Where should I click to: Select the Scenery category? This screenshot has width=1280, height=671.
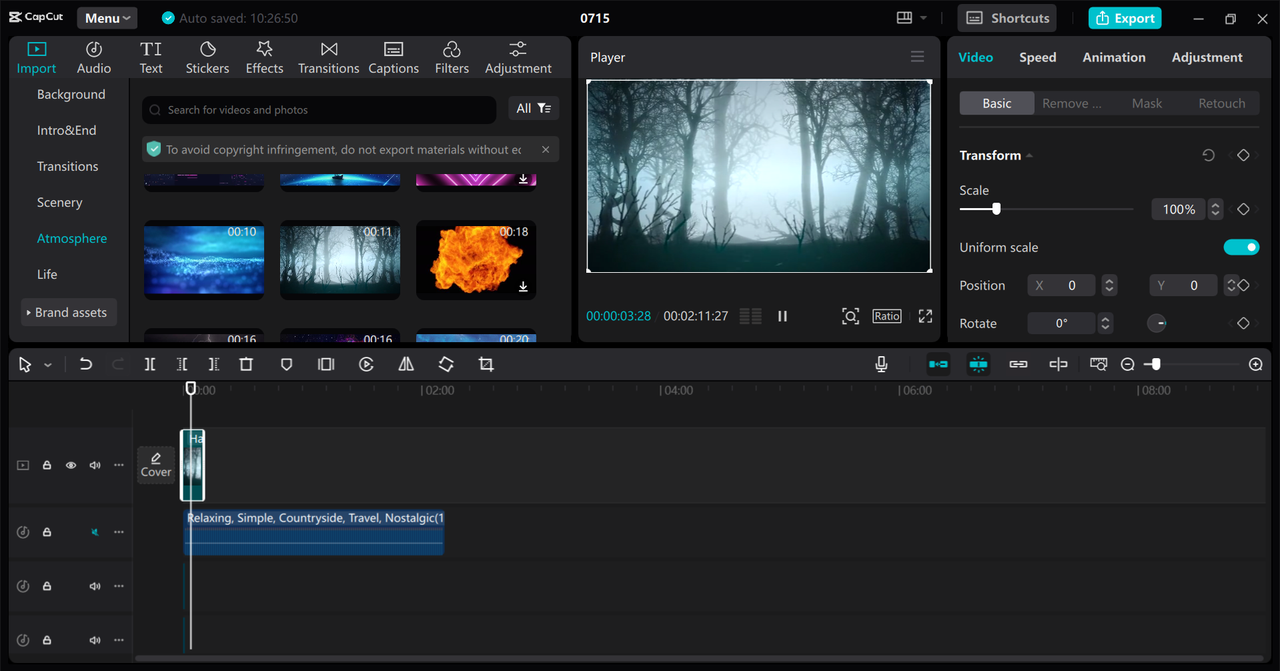[60, 202]
